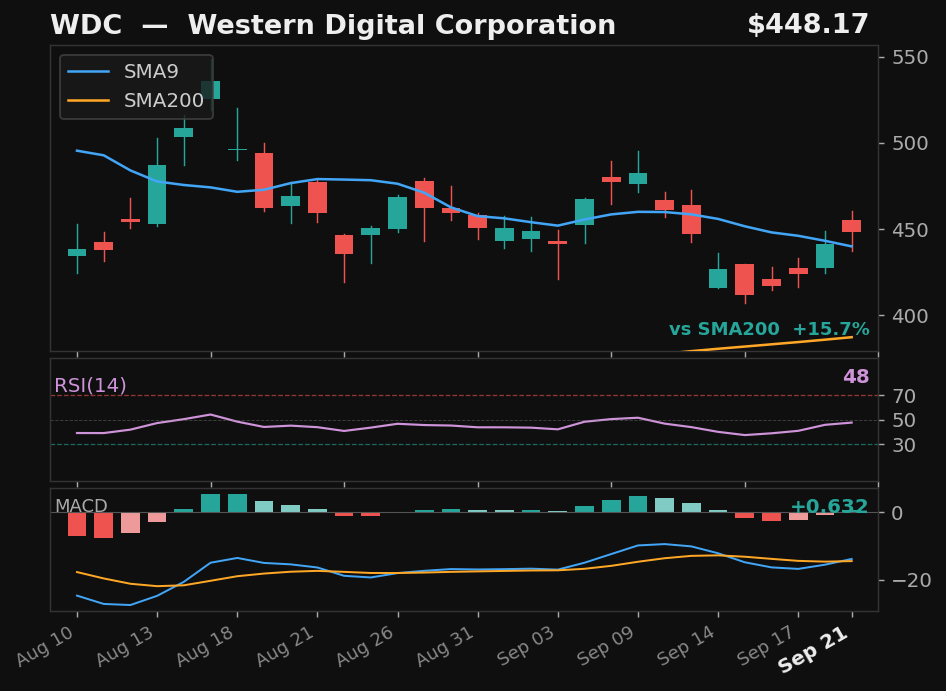
Task: Click the Aug 21 date label
Action: click(287, 646)
